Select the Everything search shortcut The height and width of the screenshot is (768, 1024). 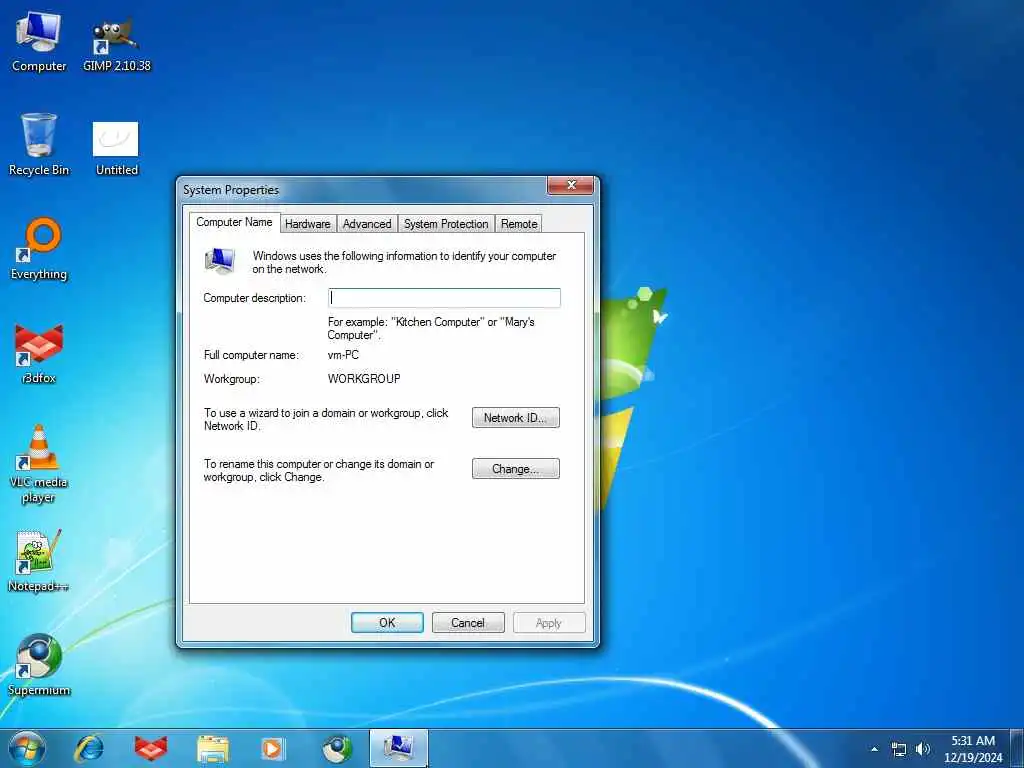tap(39, 249)
